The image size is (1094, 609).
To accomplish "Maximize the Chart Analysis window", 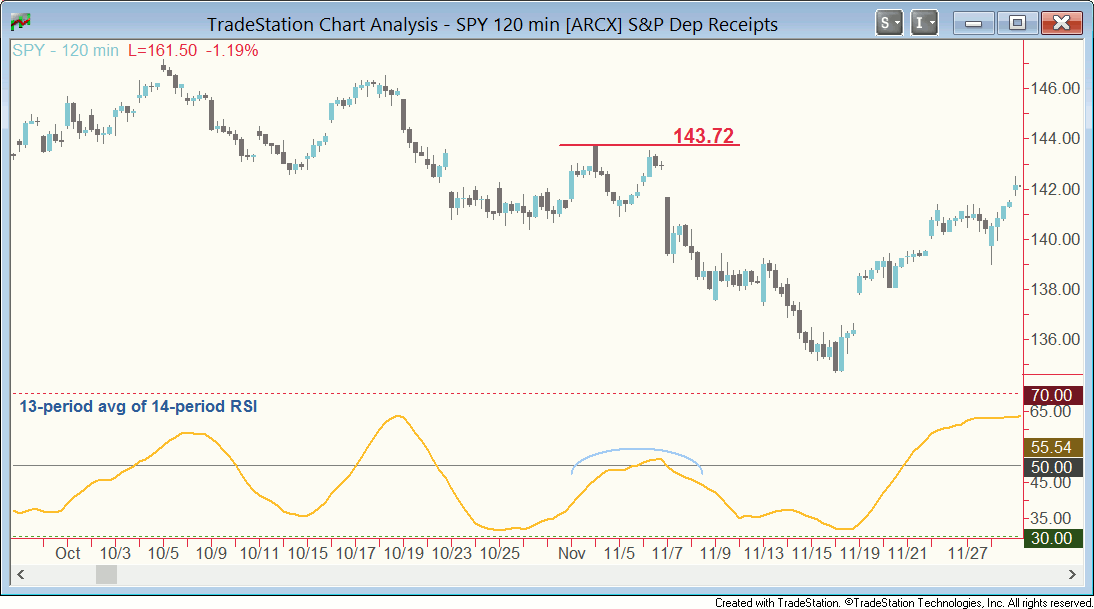I will click(x=1017, y=22).
